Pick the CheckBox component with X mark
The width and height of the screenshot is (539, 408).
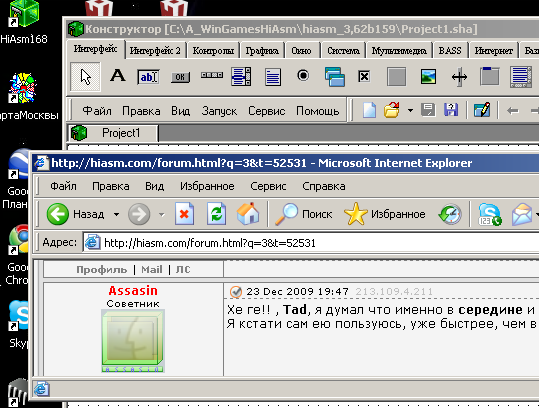pos(364,76)
